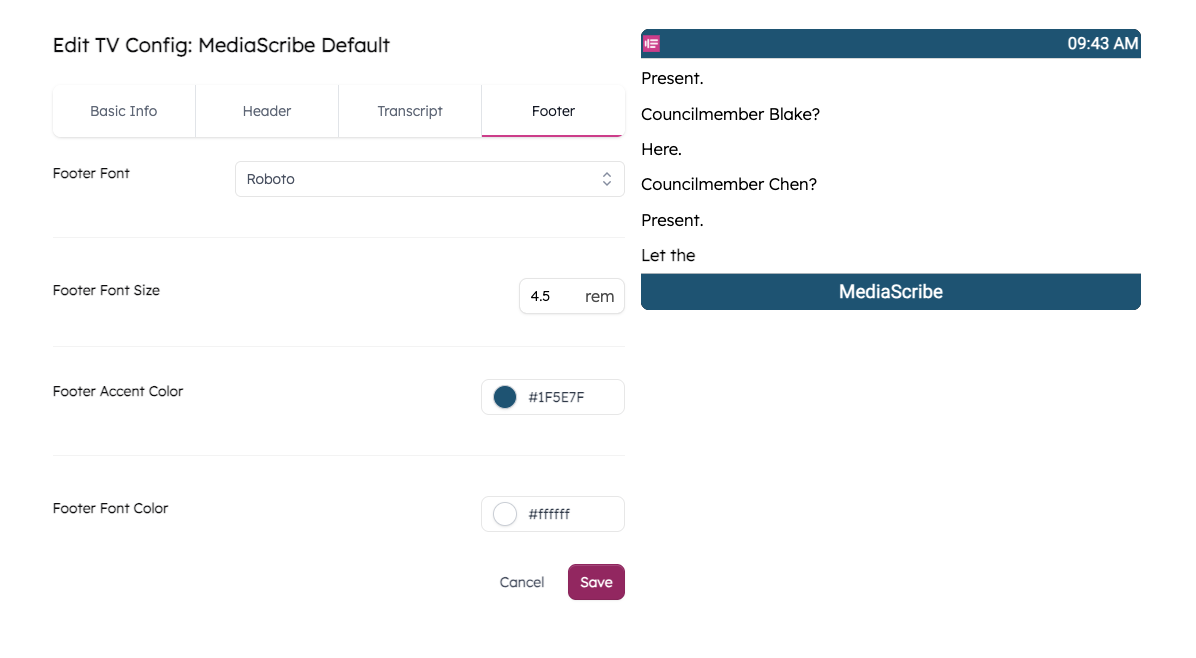
Task: Click the active Footer tab
Action: tap(553, 111)
